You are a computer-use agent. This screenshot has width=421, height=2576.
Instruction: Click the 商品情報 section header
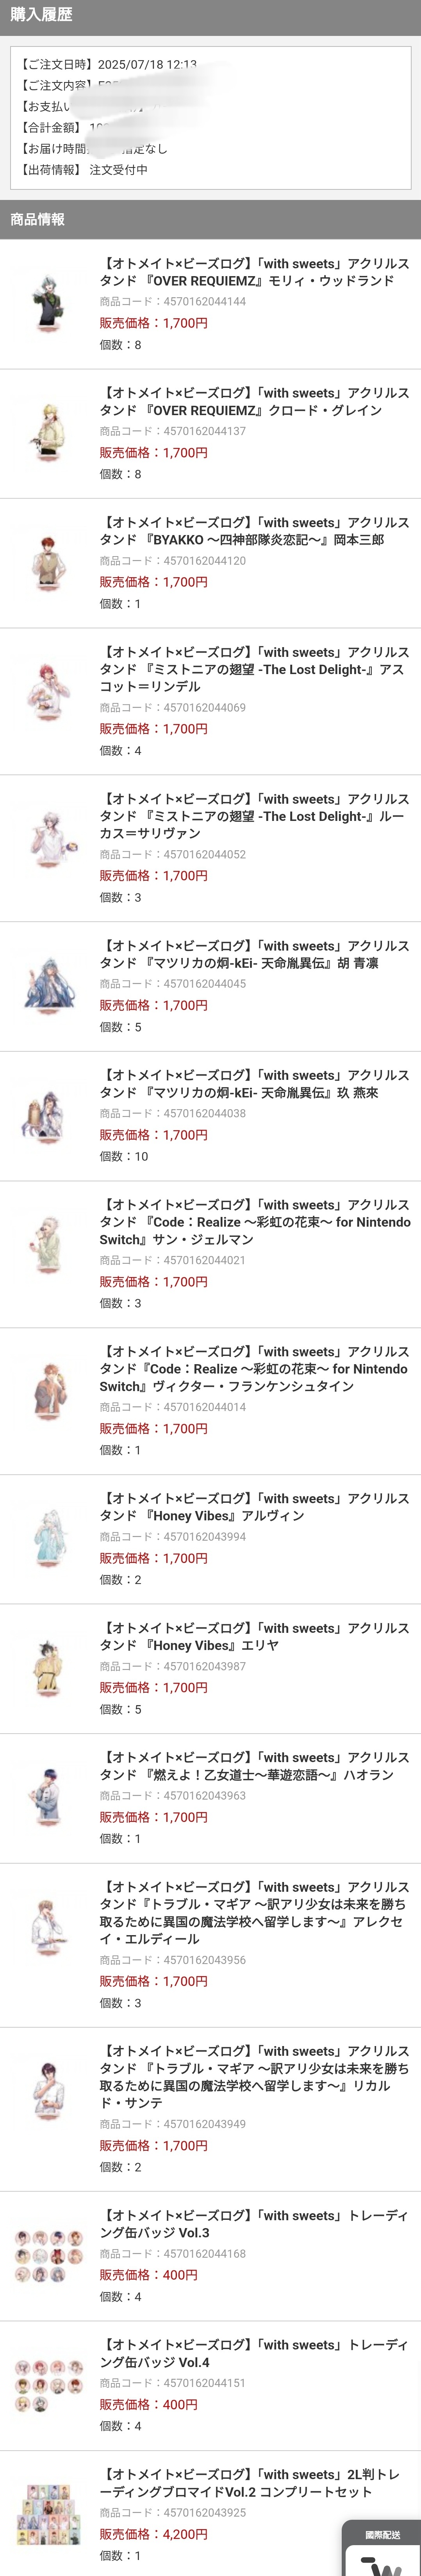tap(38, 219)
